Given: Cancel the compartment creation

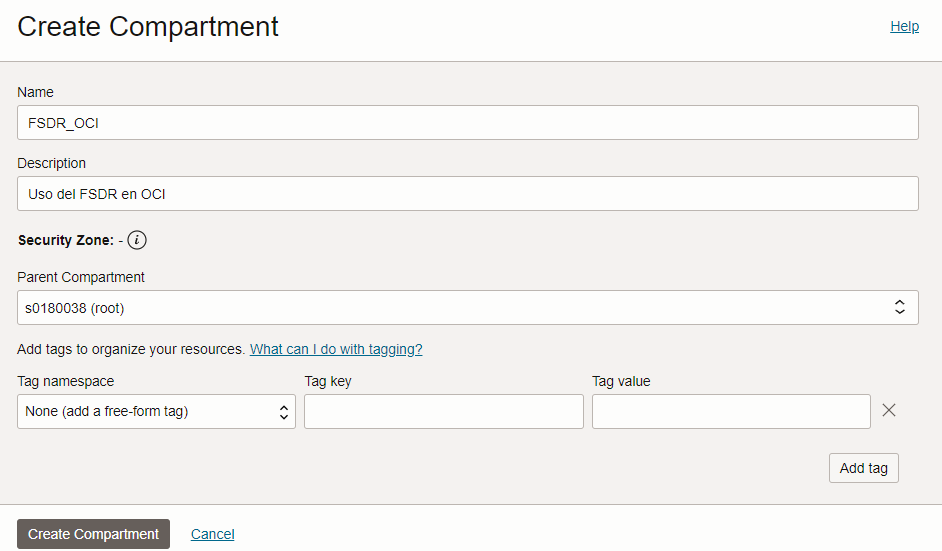Looking at the screenshot, I should coord(213,534).
